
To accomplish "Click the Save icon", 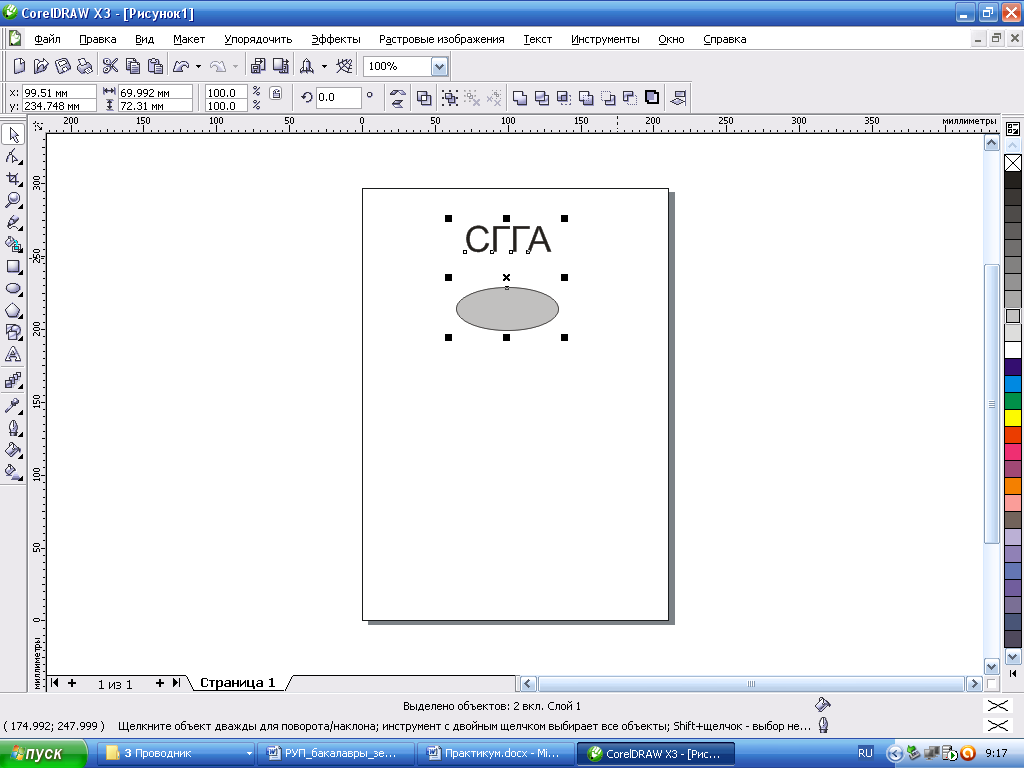I will pos(63,66).
